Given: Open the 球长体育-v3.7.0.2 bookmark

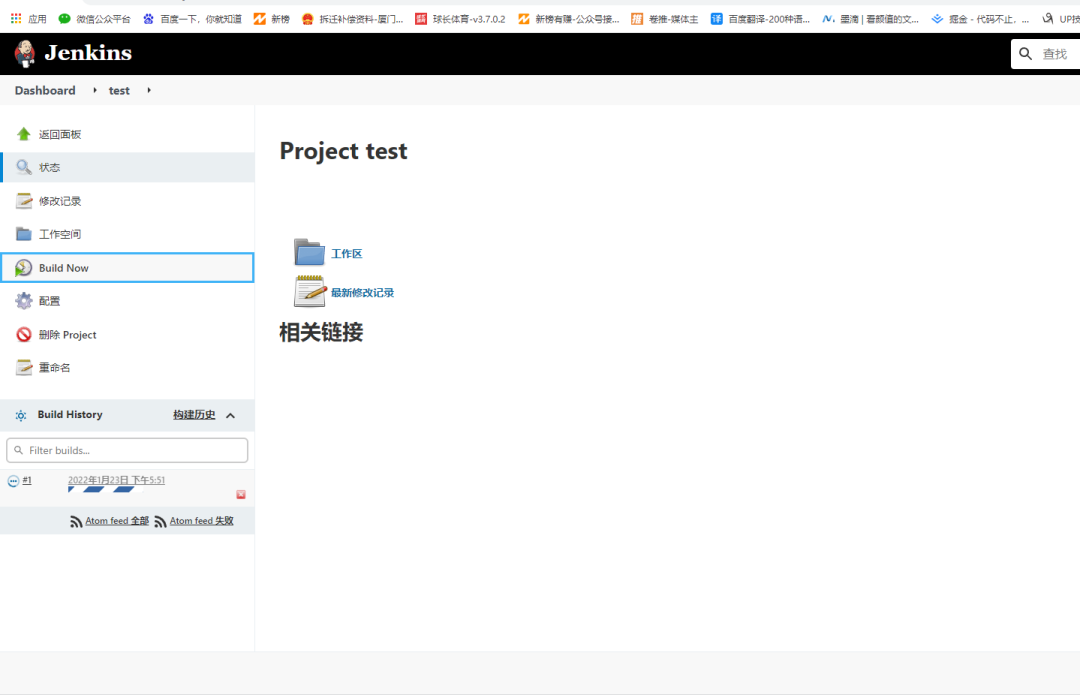Looking at the screenshot, I should coord(460,19).
